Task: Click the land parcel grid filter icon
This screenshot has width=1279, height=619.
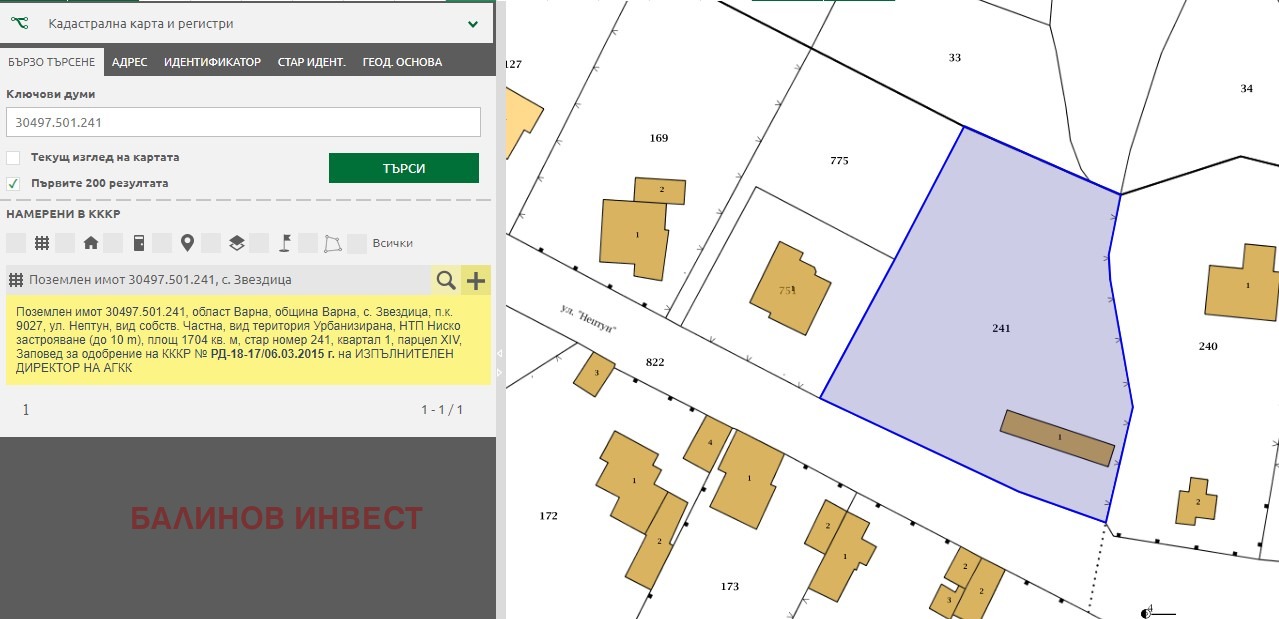Action: coord(42,243)
